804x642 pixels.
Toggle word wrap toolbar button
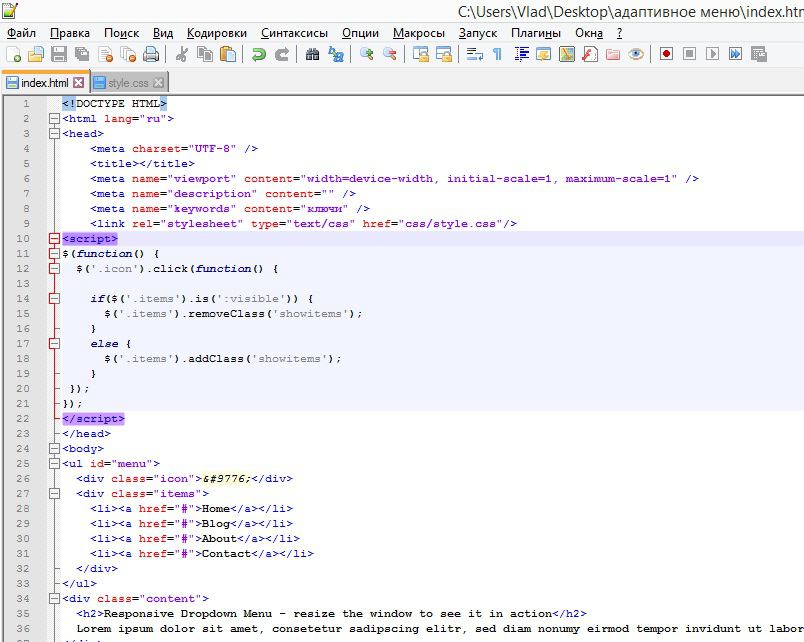pos(474,54)
